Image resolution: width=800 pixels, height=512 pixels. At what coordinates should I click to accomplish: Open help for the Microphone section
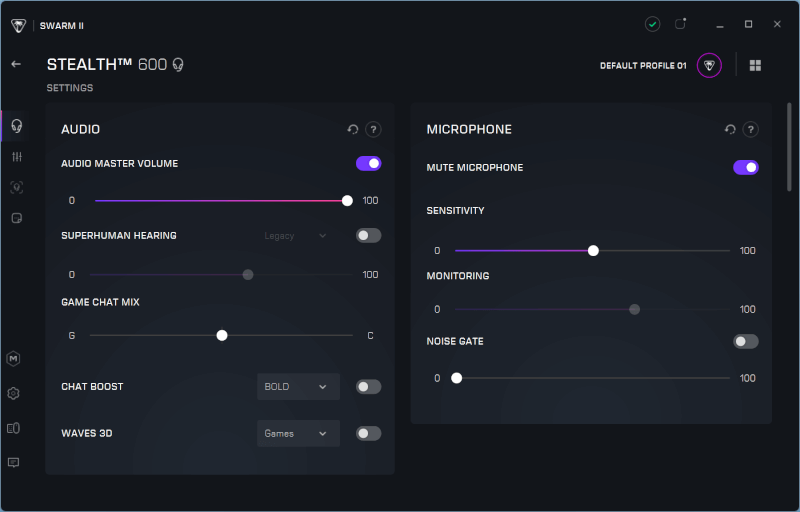pos(751,129)
